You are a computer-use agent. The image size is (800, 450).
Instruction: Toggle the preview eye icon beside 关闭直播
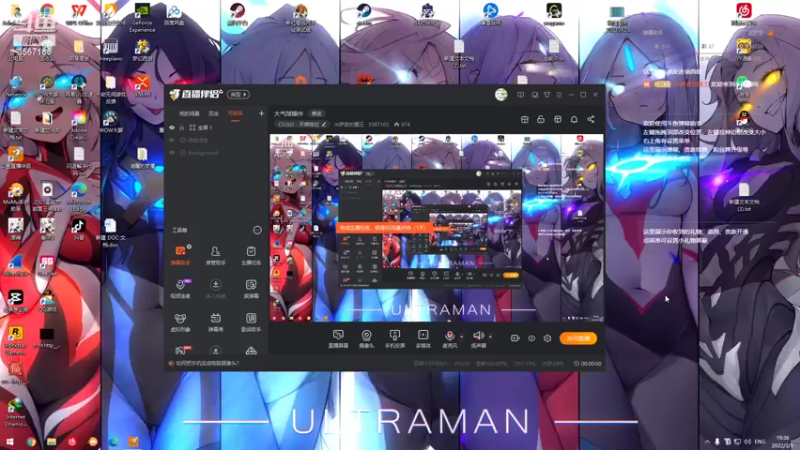pos(531,338)
